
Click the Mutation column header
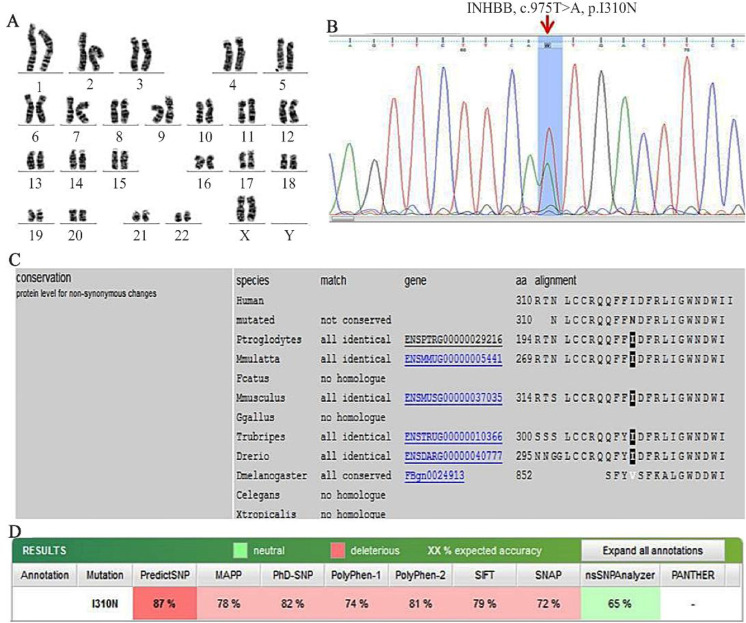point(105,575)
